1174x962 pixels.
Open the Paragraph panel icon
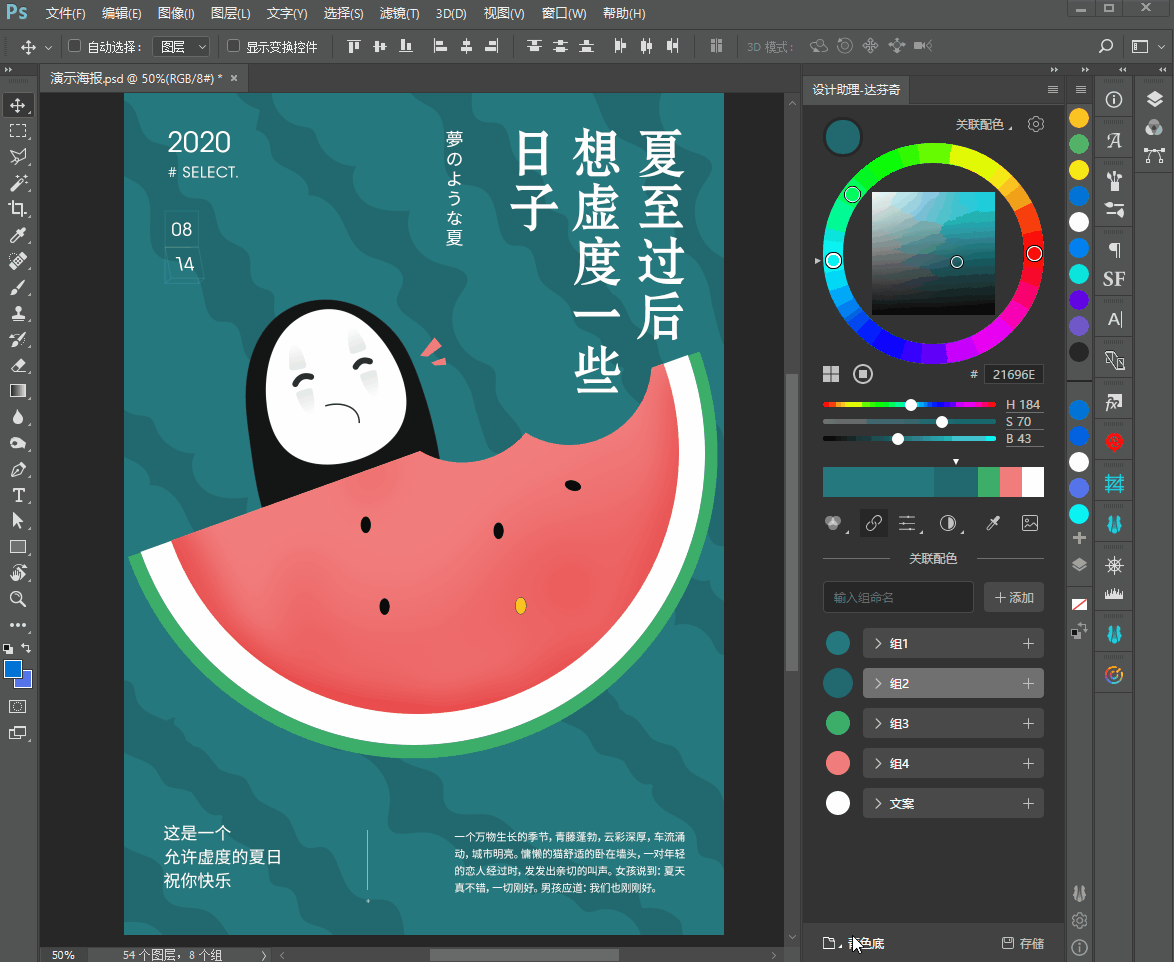pyautogui.click(x=1114, y=249)
